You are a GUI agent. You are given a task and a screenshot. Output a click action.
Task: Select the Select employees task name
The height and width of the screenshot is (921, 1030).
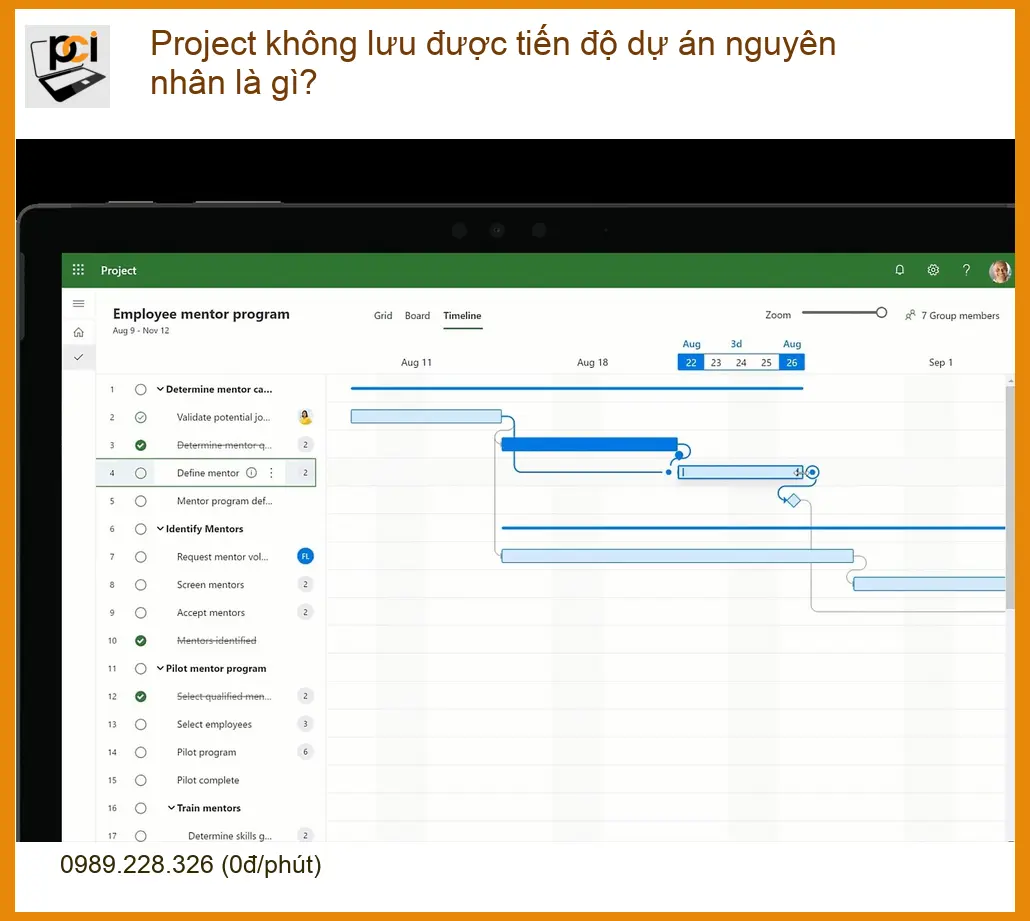pos(214,724)
